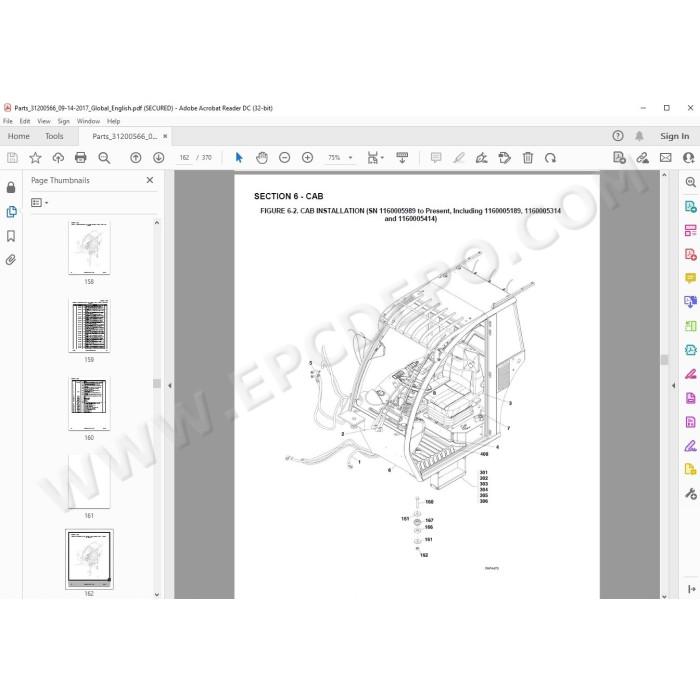The width and height of the screenshot is (700, 700).
Task: Click the page number field showing 162
Action: tap(184, 158)
